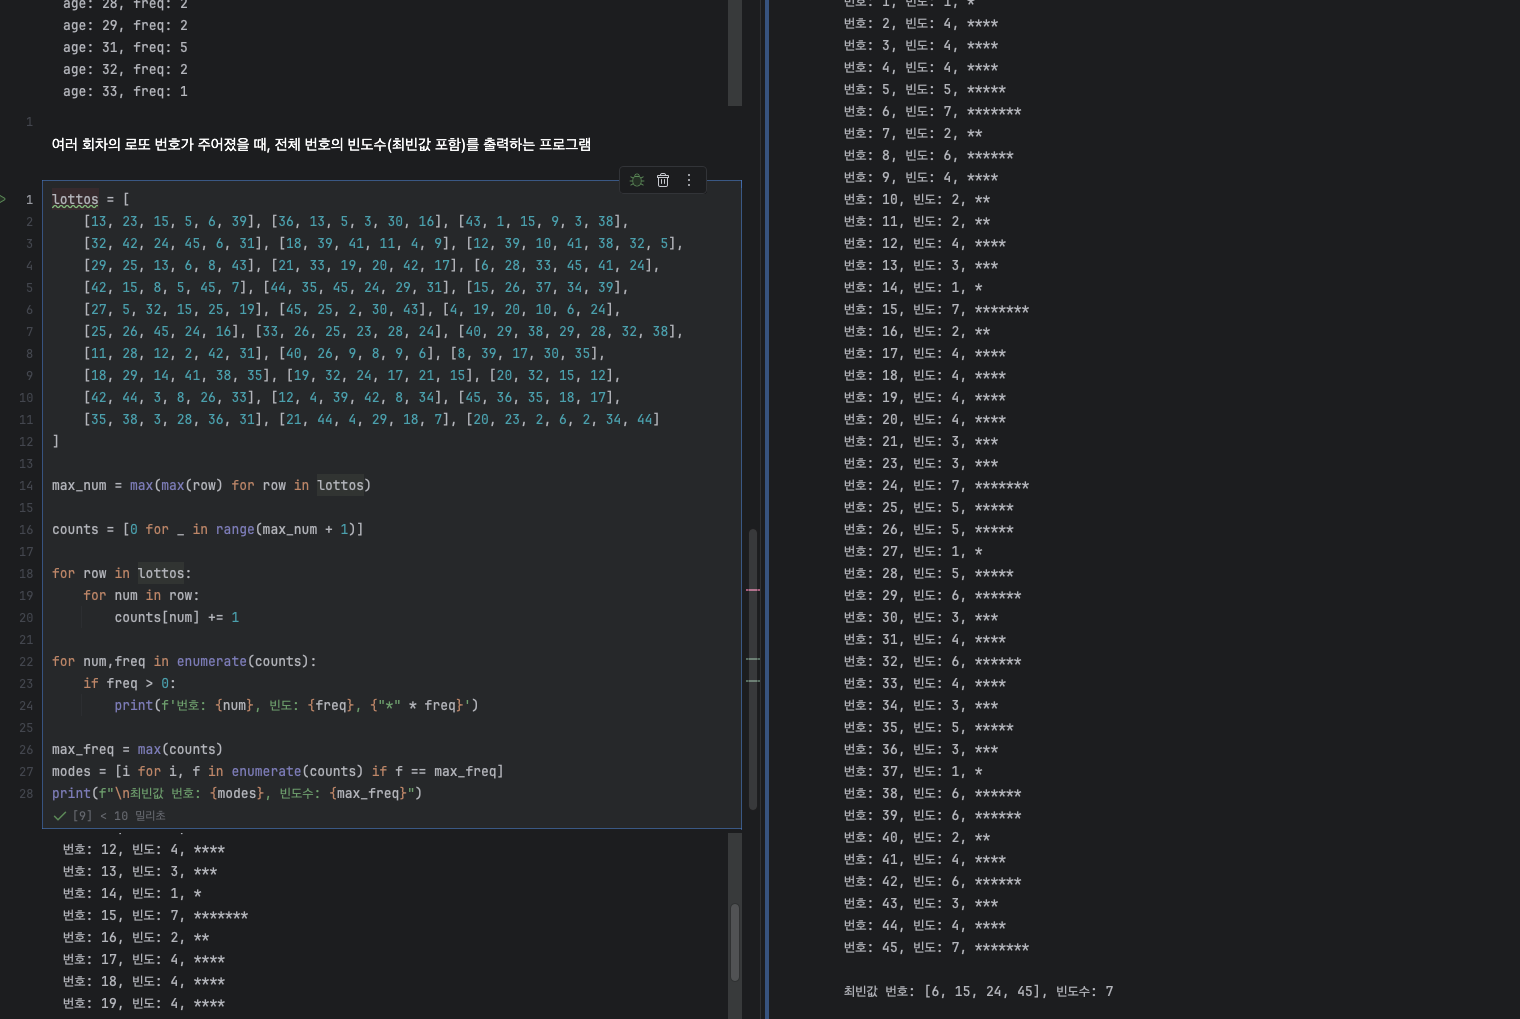Delete the cell with the trash icon
Viewport: 1520px width, 1019px height.
tap(663, 180)
